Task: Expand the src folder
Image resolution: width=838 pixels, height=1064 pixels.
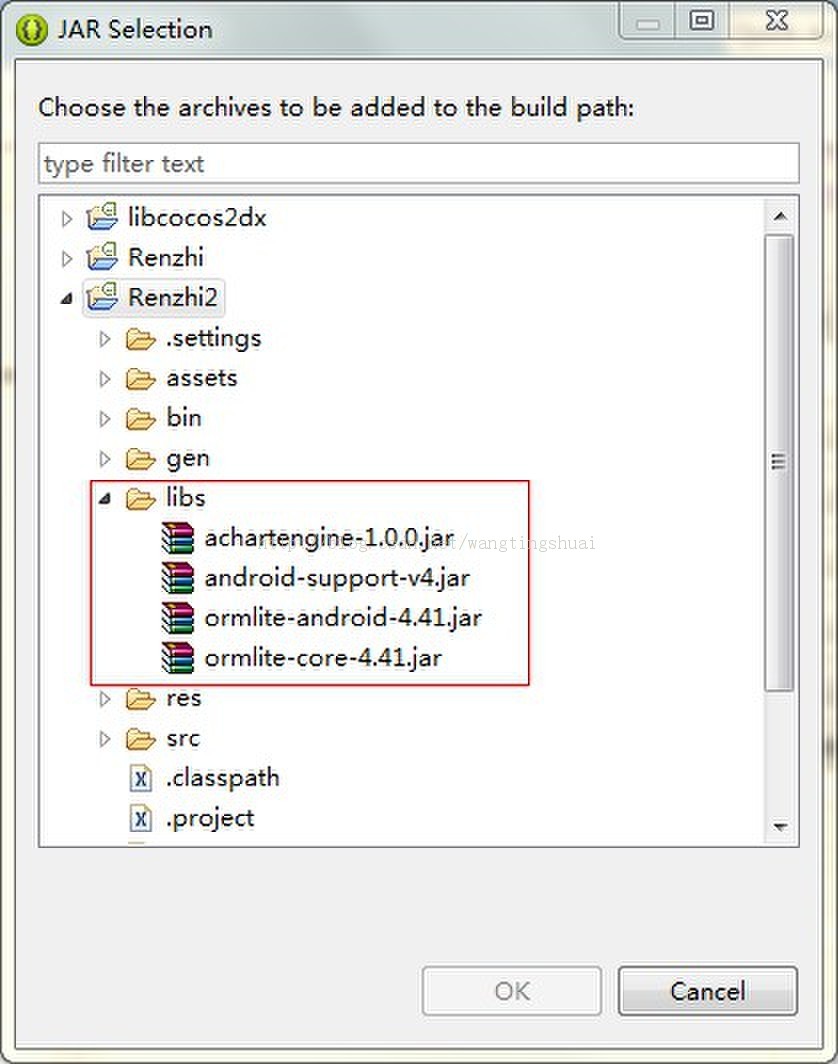Action: (x=104, y=739)
